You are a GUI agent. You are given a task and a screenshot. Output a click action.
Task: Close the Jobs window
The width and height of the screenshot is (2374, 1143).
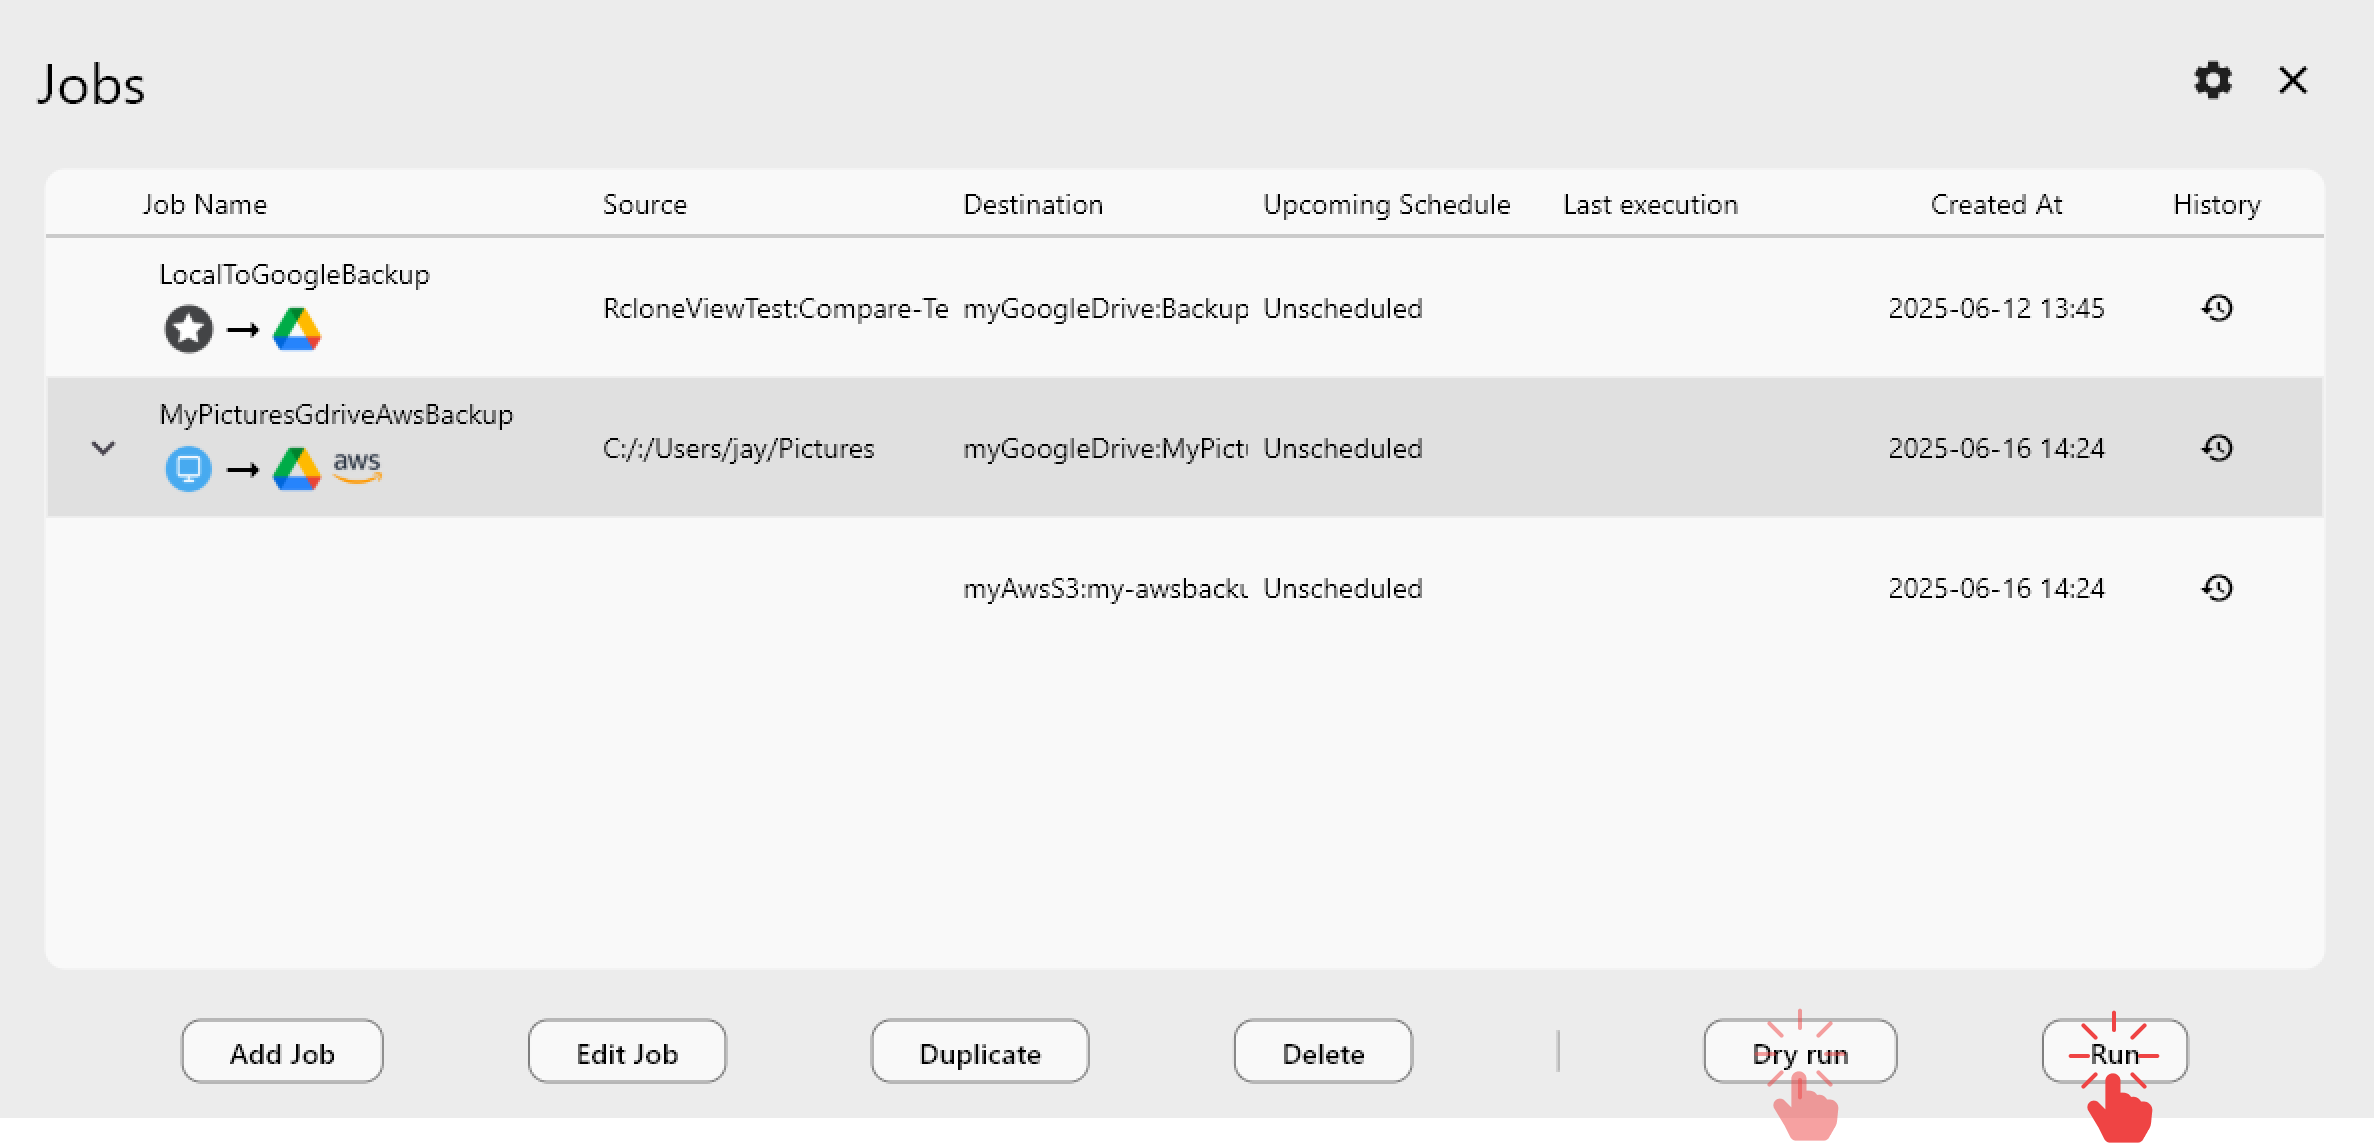[2291, 81]
